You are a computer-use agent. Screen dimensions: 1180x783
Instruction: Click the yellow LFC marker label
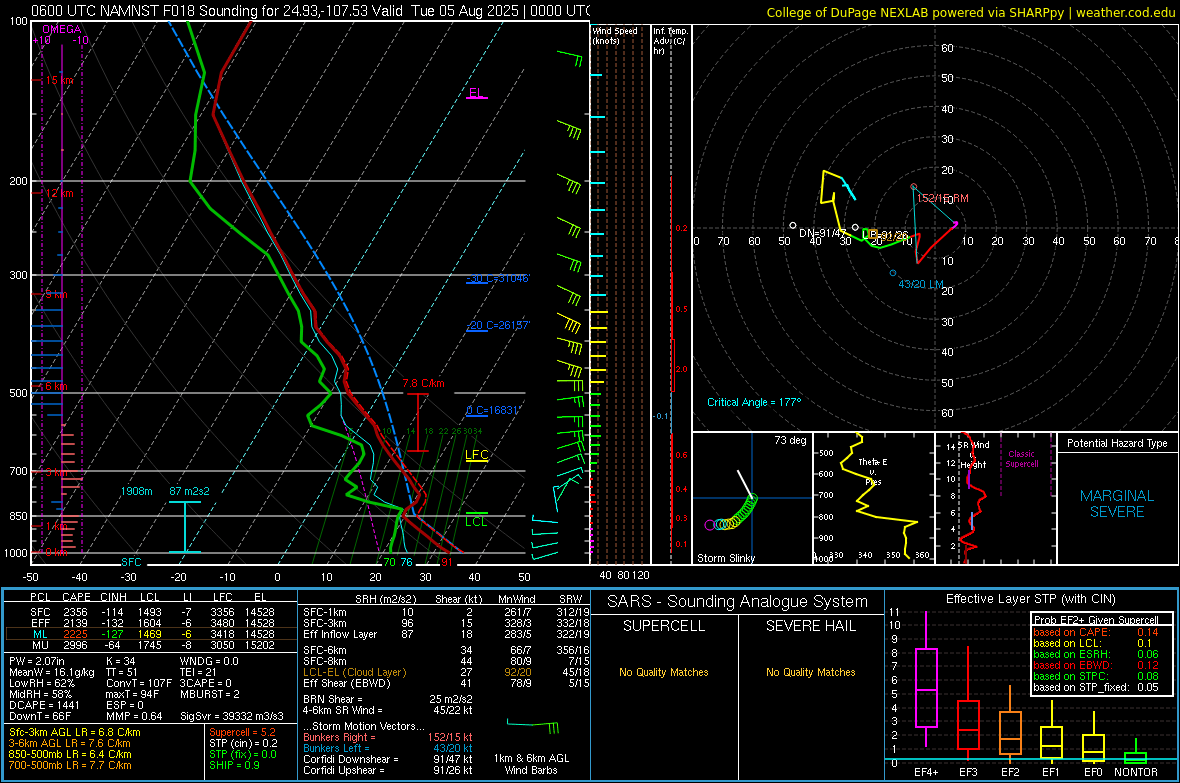coord(476,455)
